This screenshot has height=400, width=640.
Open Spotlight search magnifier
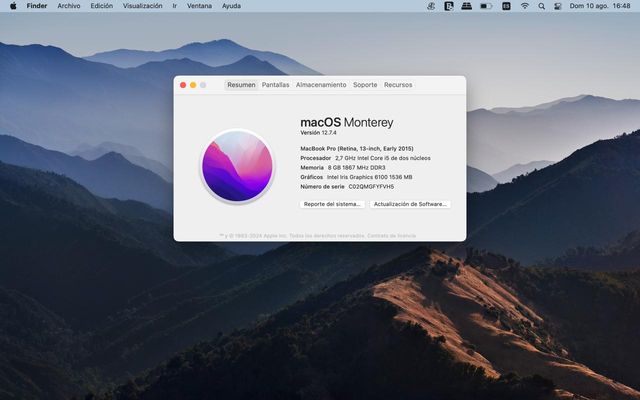[542, 6]
